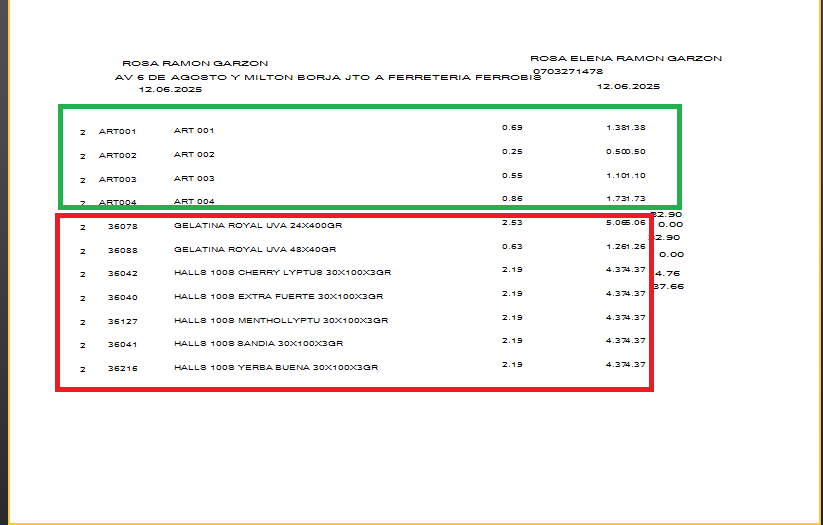Select the right-side date under the ID number
823x525 pixels.
coord(628,87)
